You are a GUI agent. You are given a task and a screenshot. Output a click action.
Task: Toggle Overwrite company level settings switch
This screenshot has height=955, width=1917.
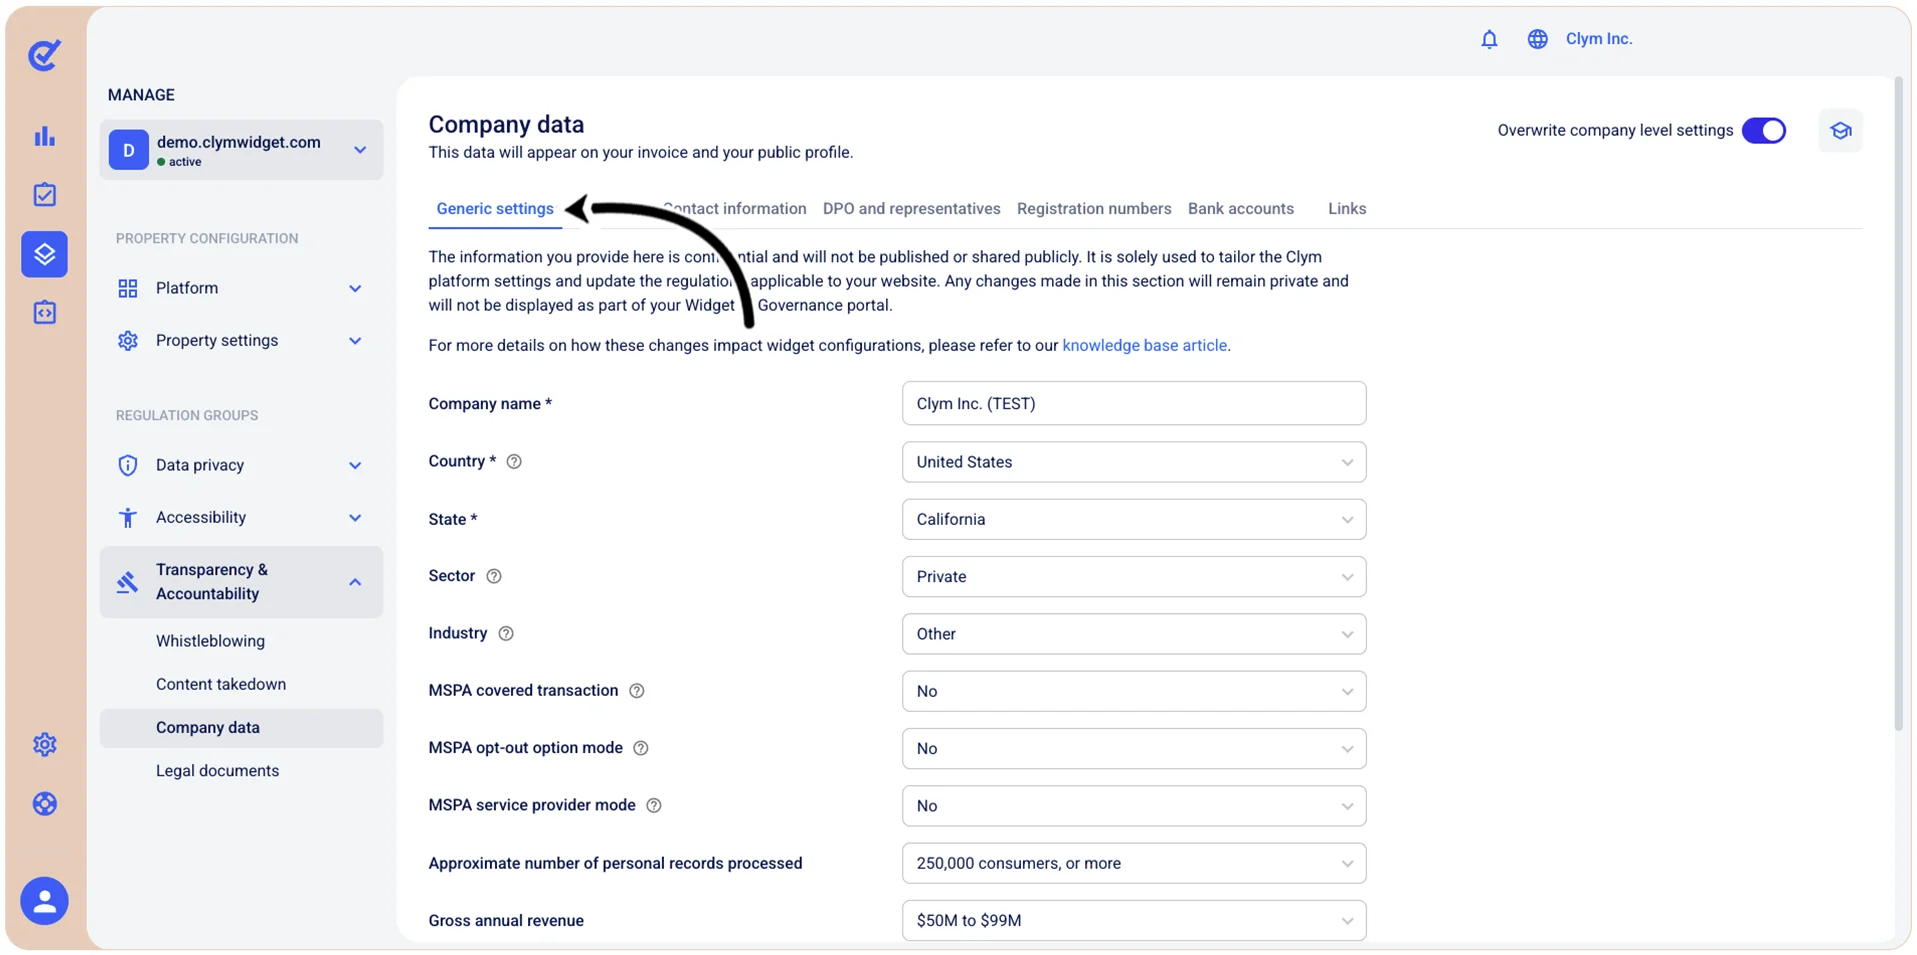pyautogui.click(x=1764, y=131)
